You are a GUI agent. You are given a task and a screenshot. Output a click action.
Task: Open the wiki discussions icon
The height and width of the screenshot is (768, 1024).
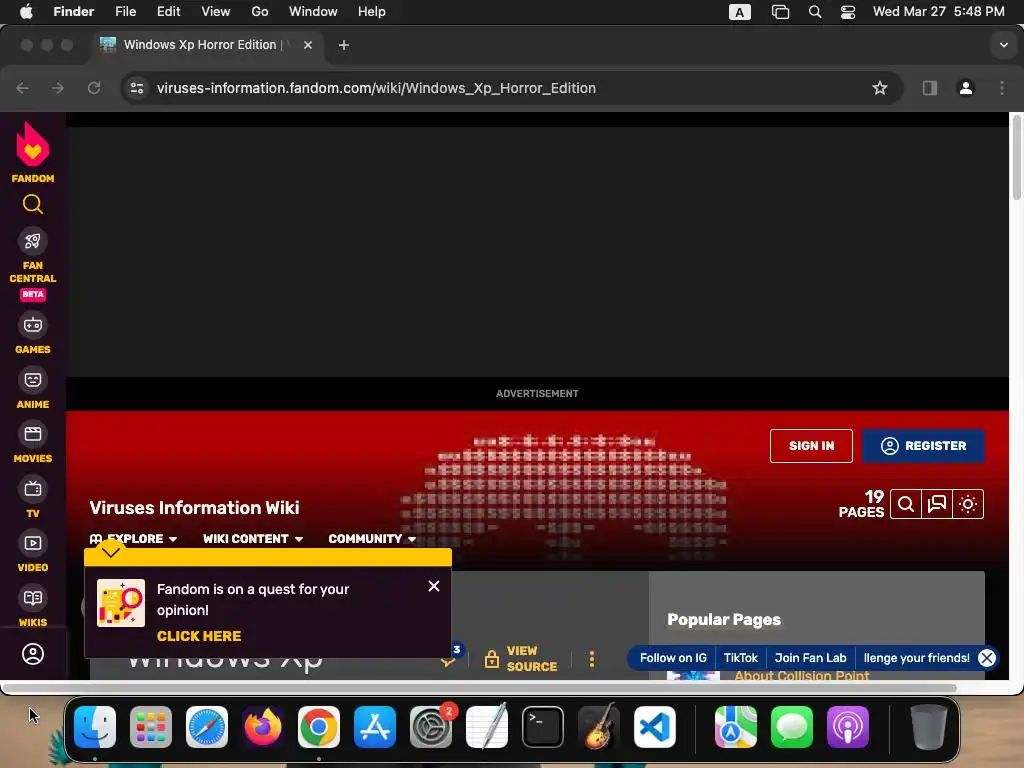(937, 504)
